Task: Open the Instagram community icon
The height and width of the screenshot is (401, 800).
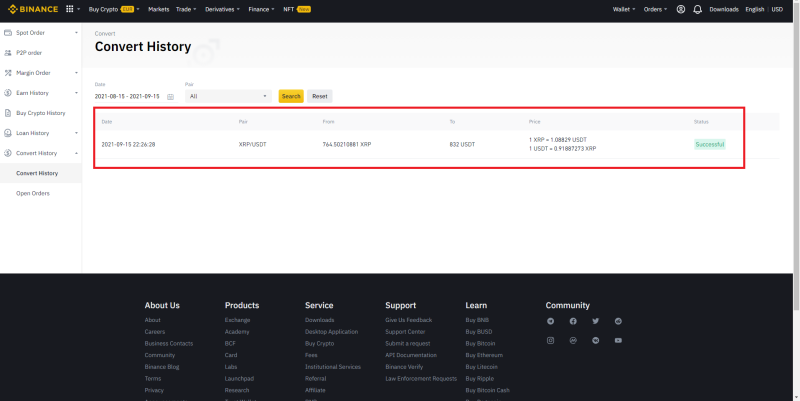Action: coord(551,340)
